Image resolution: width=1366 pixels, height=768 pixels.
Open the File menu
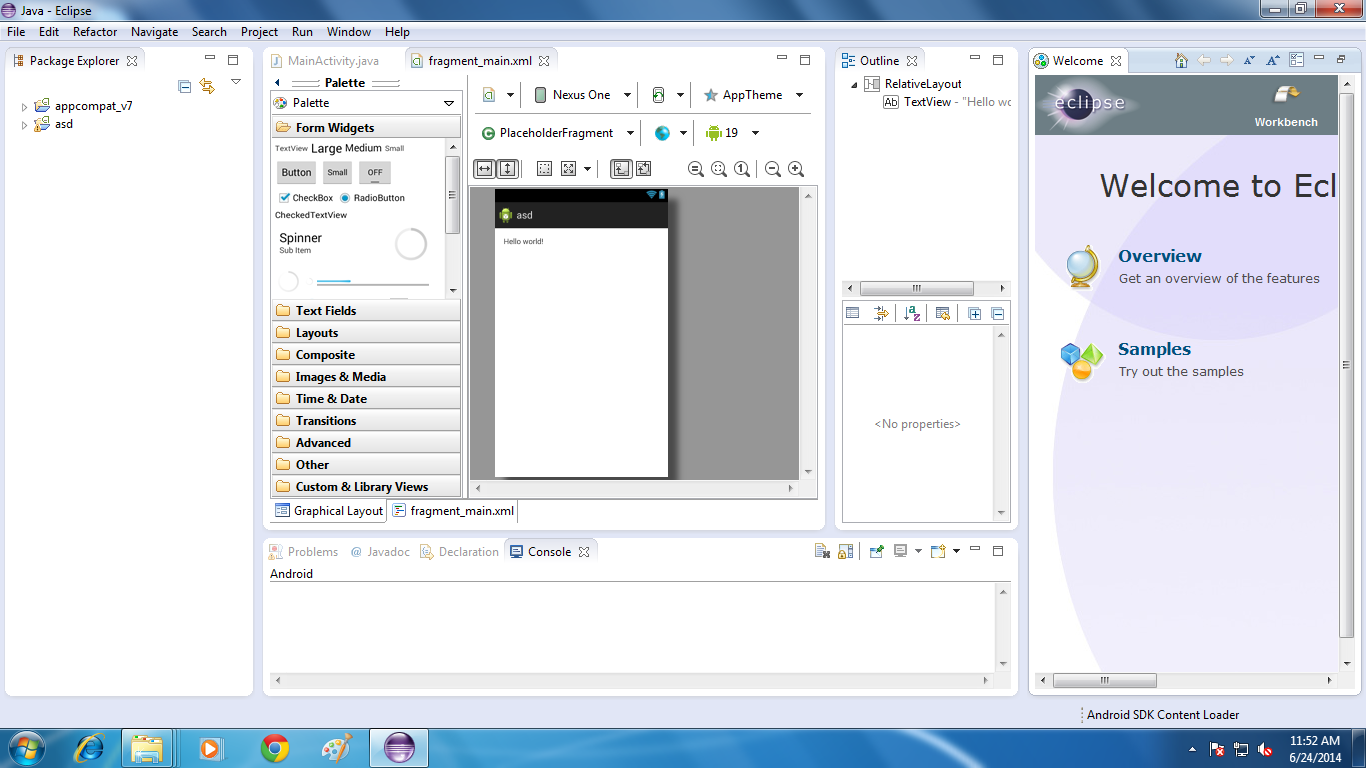pyautogui.click(x=16, y=32)
